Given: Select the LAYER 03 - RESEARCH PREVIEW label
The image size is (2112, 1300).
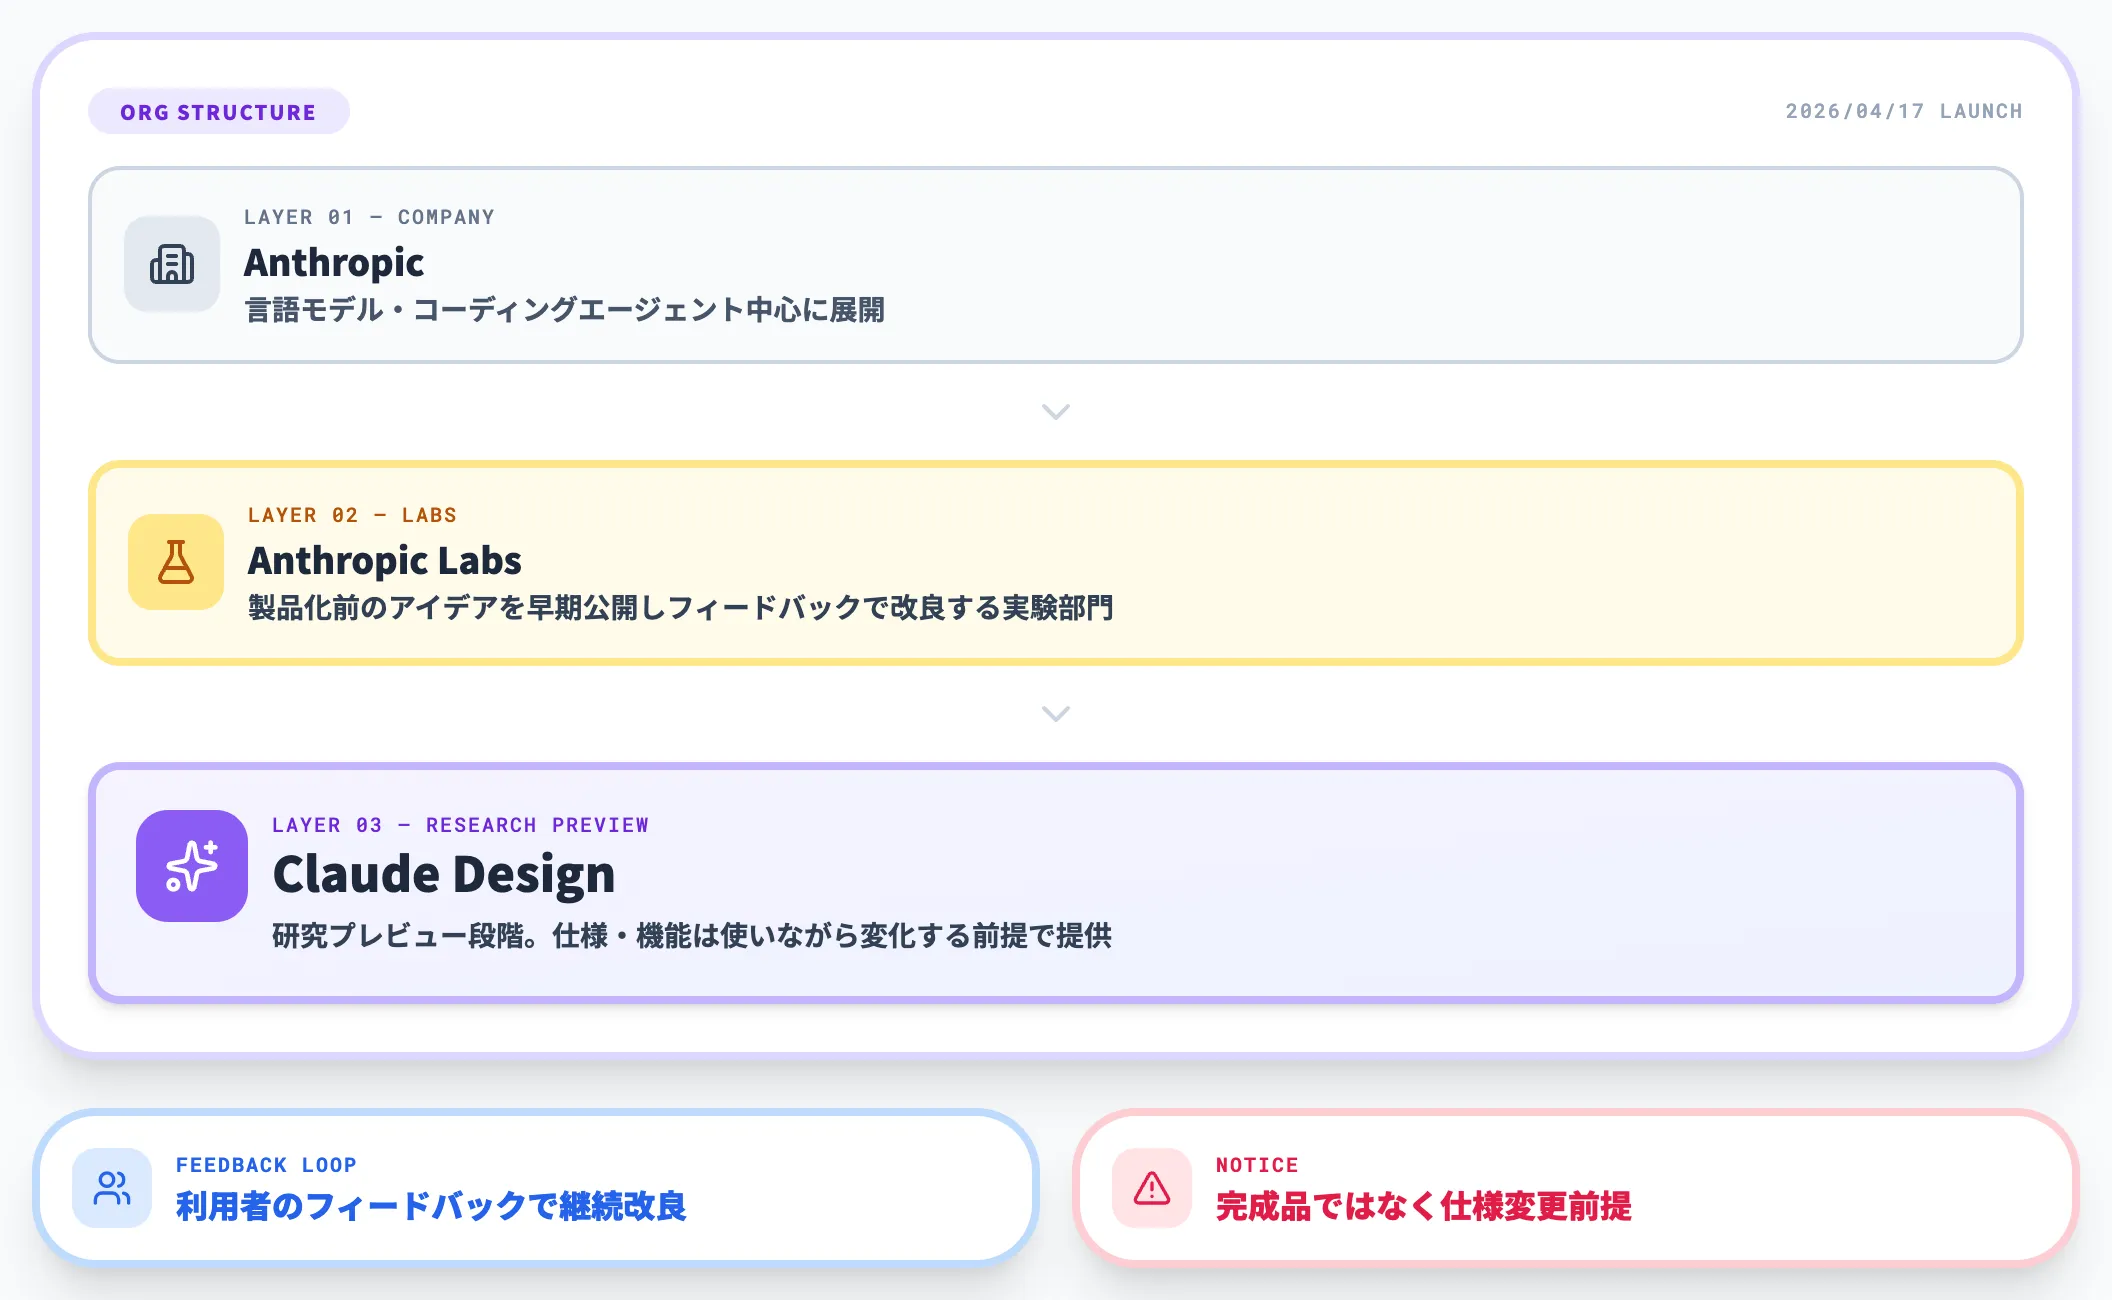Looking at the screenshot, I should pos(460,825).
